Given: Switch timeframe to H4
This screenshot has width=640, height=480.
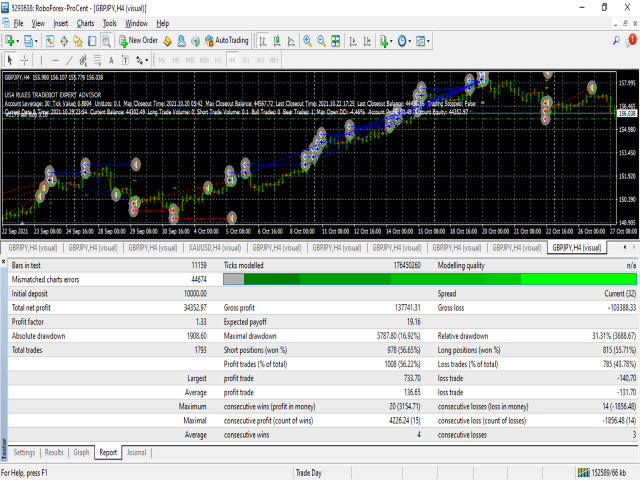Looking at the screenshot, I should 232,60.
